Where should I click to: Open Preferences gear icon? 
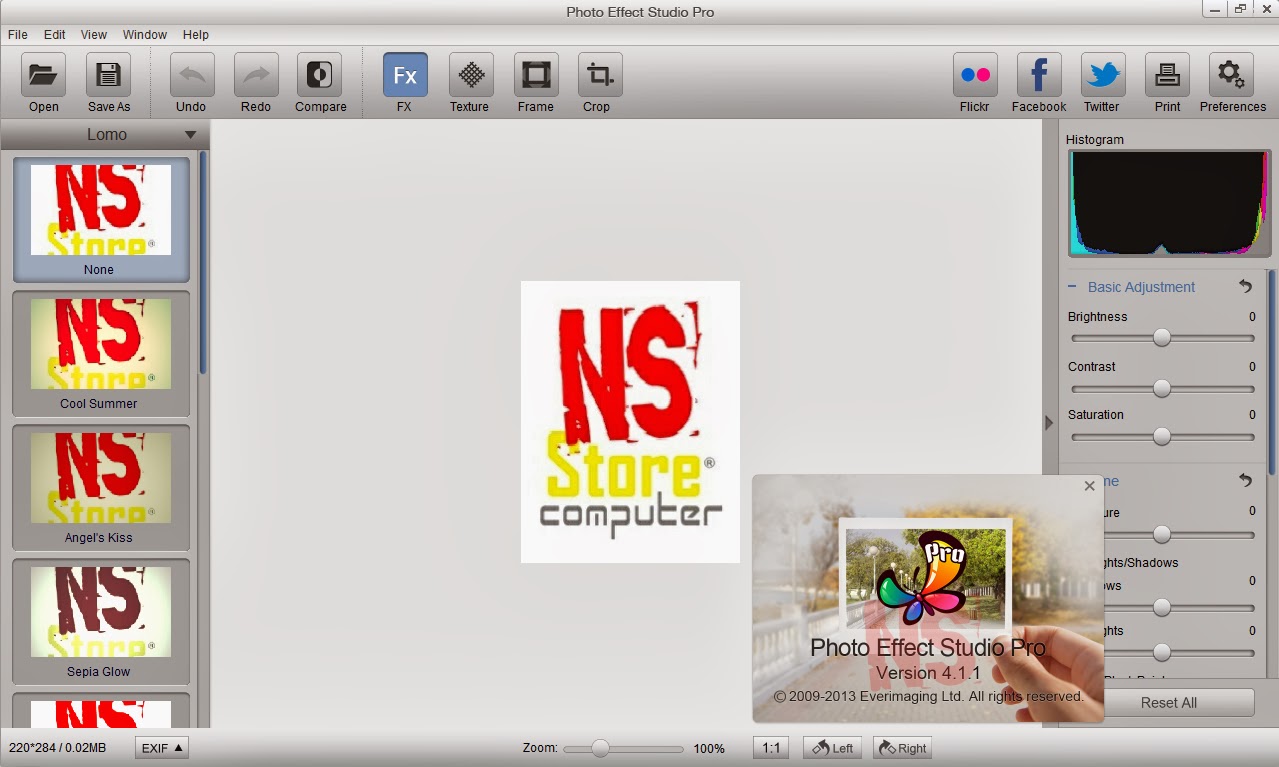[1231, 75]
